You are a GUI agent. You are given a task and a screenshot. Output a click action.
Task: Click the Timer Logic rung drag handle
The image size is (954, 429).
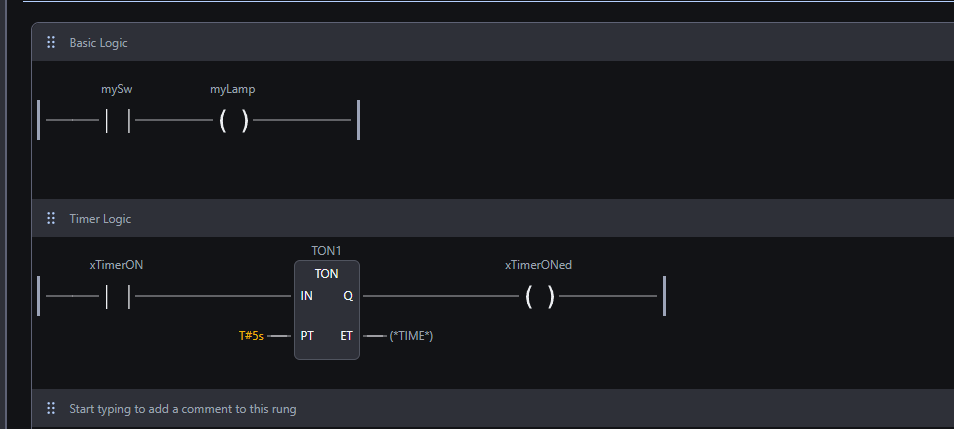51,218
